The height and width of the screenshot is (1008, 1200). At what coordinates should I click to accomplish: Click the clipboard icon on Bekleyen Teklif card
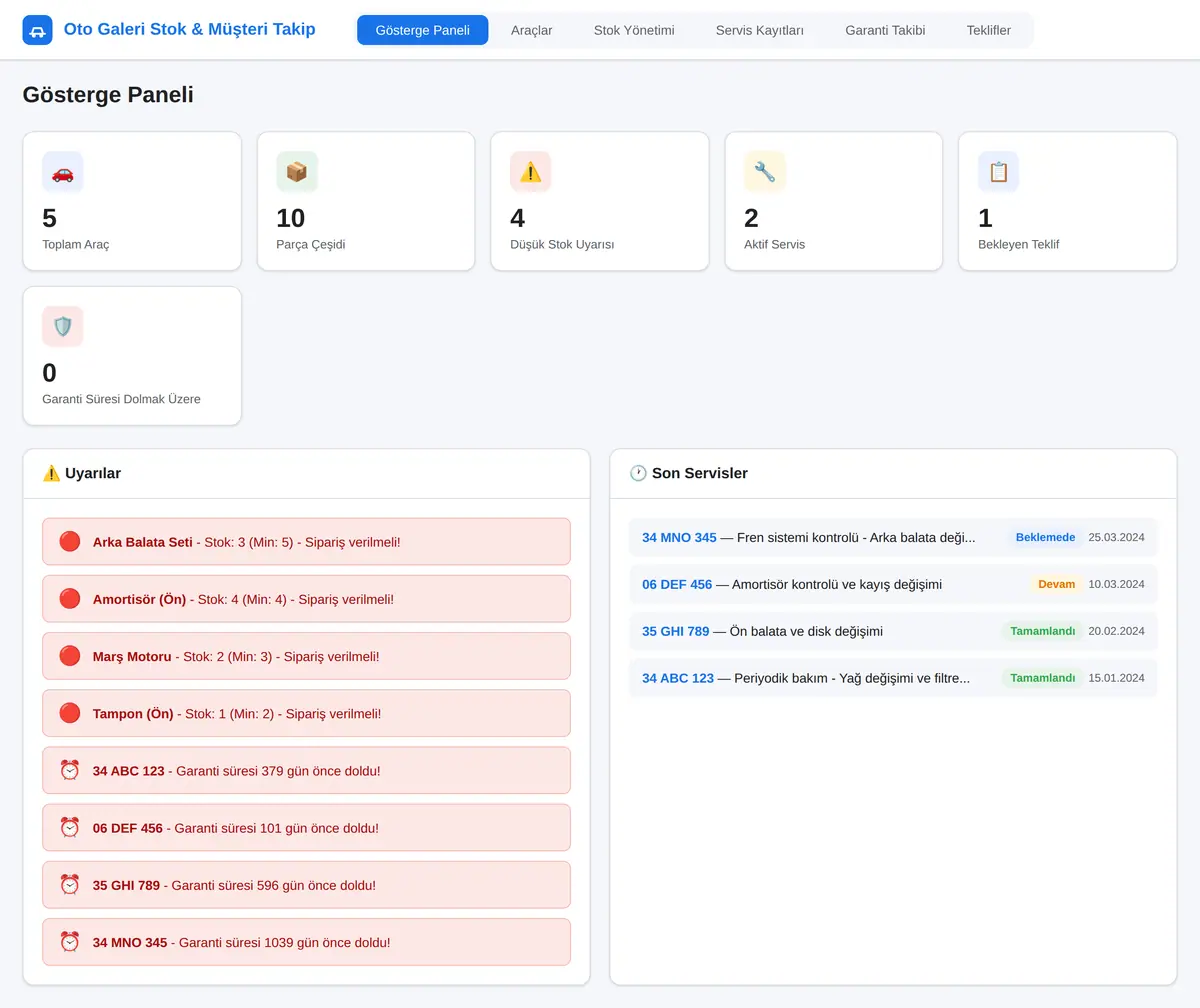click(998, 172)
